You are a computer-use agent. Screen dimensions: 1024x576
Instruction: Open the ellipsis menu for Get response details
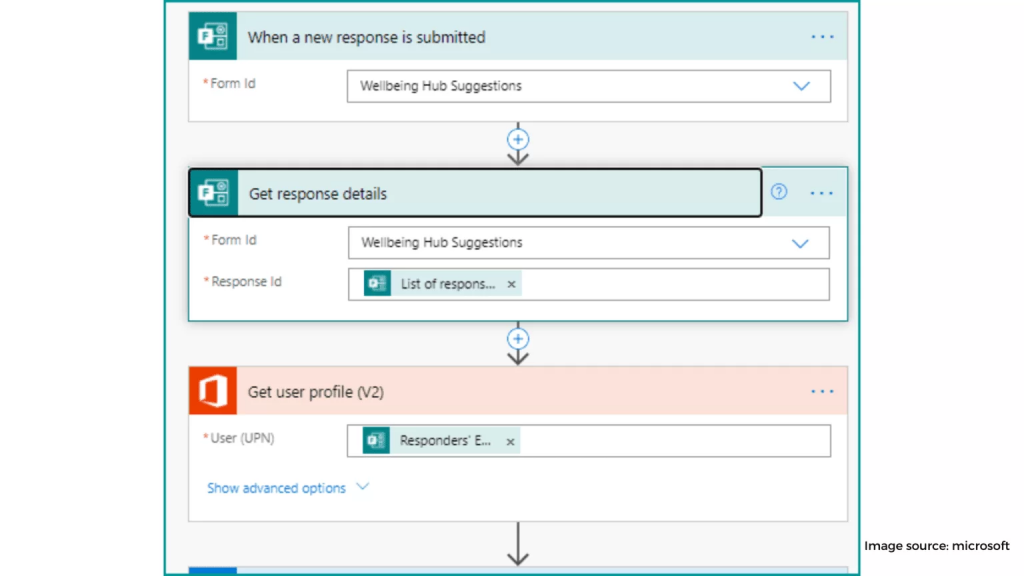coord(822,193)
